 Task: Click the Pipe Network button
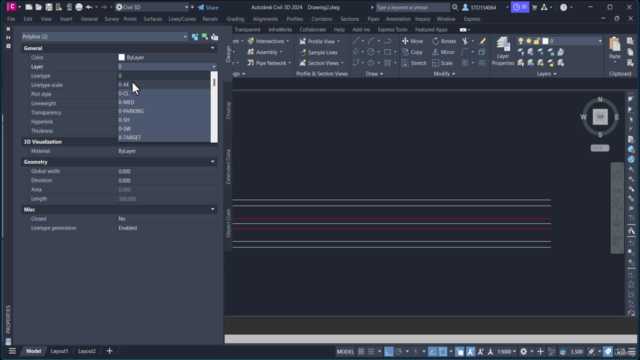pyautogui.click(x=269, y=63)
